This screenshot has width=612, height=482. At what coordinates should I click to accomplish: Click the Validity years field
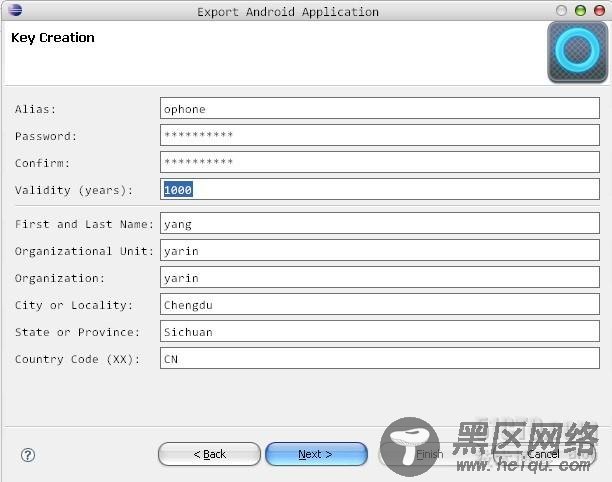point(380,189)
